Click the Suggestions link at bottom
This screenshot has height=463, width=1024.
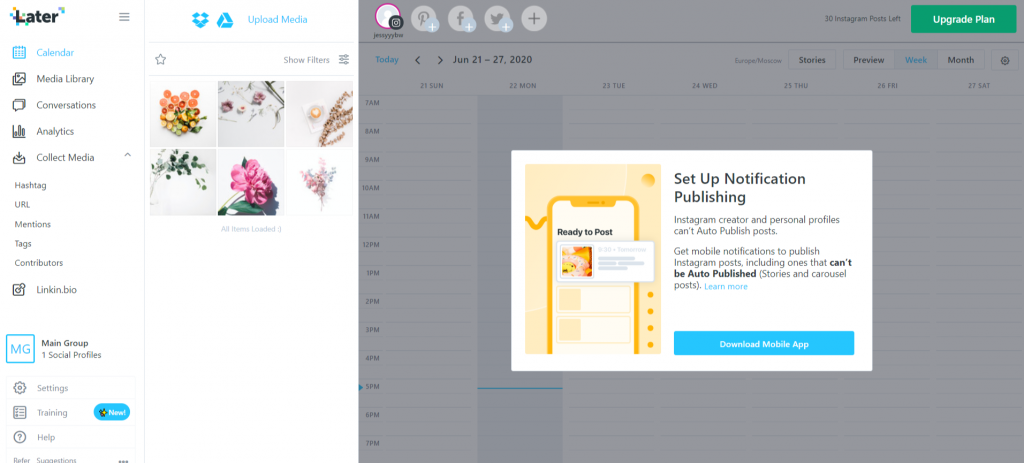(56, 460)
